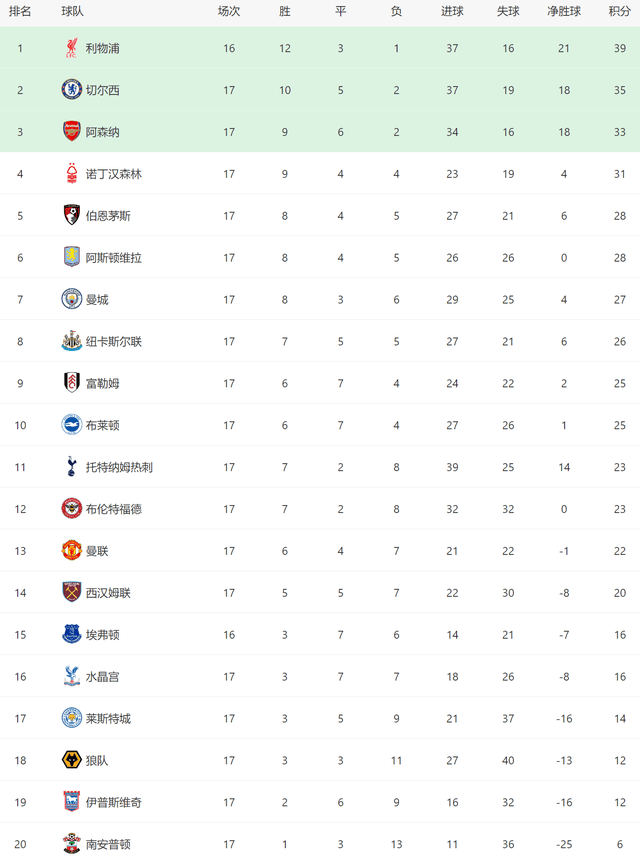Select the 西汉姆联 table row name

point(108,593)
